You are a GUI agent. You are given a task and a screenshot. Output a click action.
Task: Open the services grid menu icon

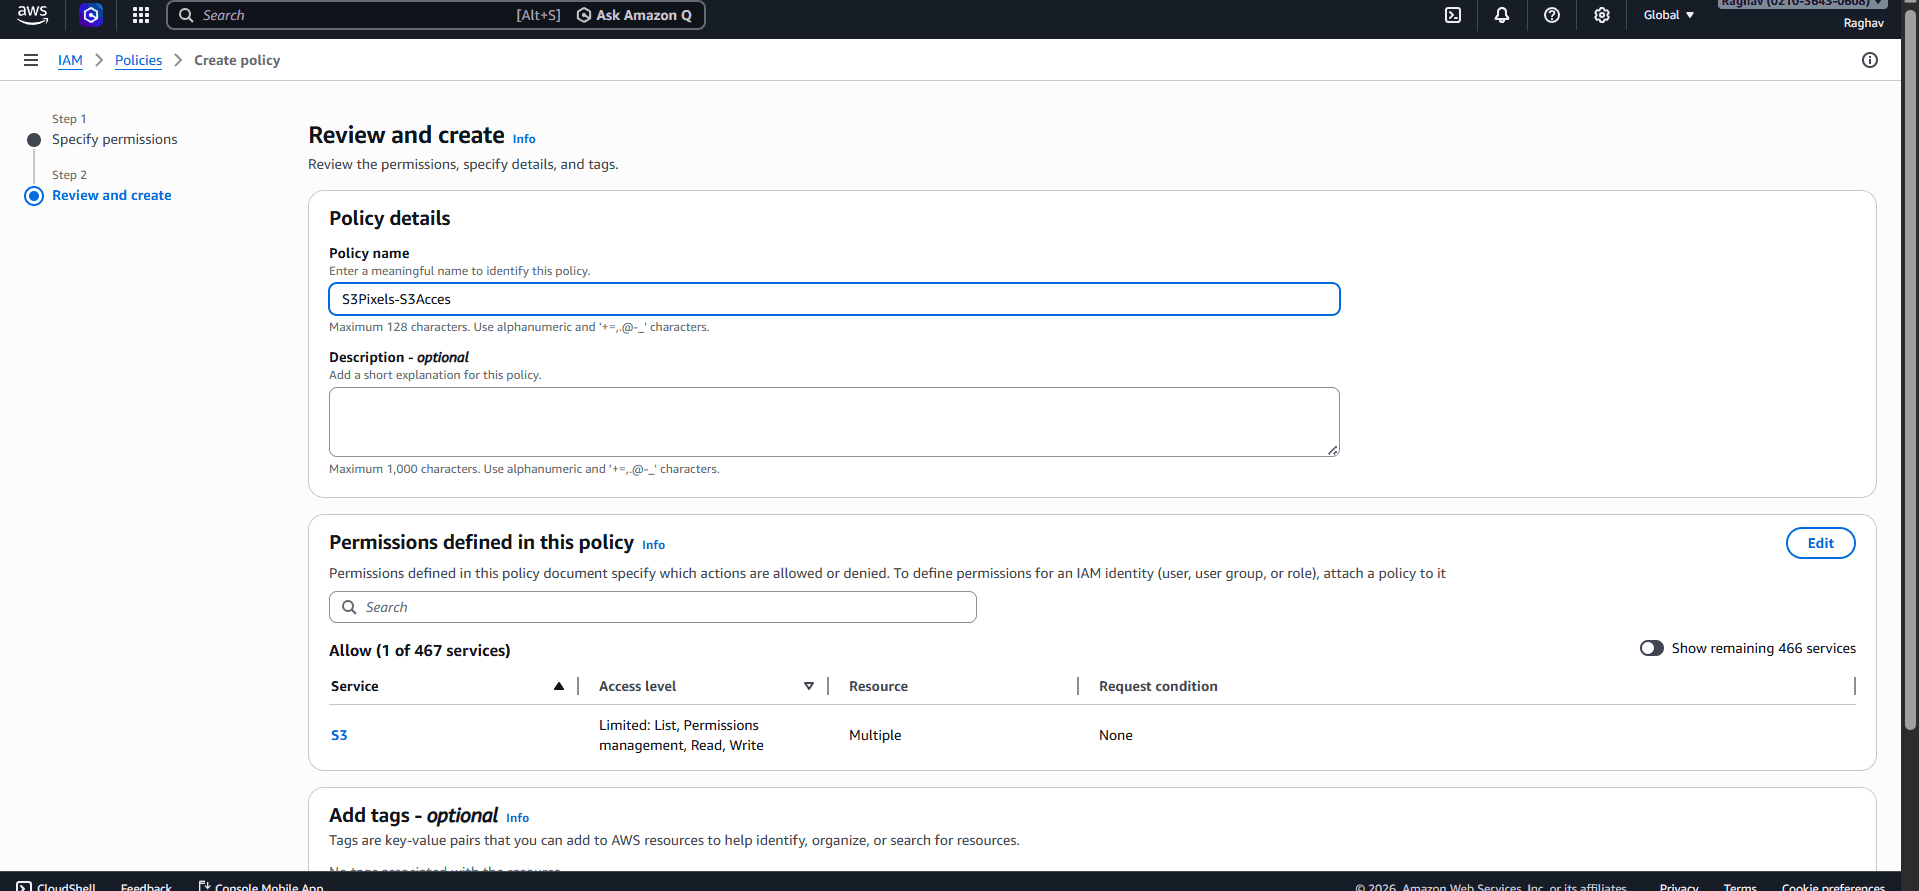pos(141,15)
